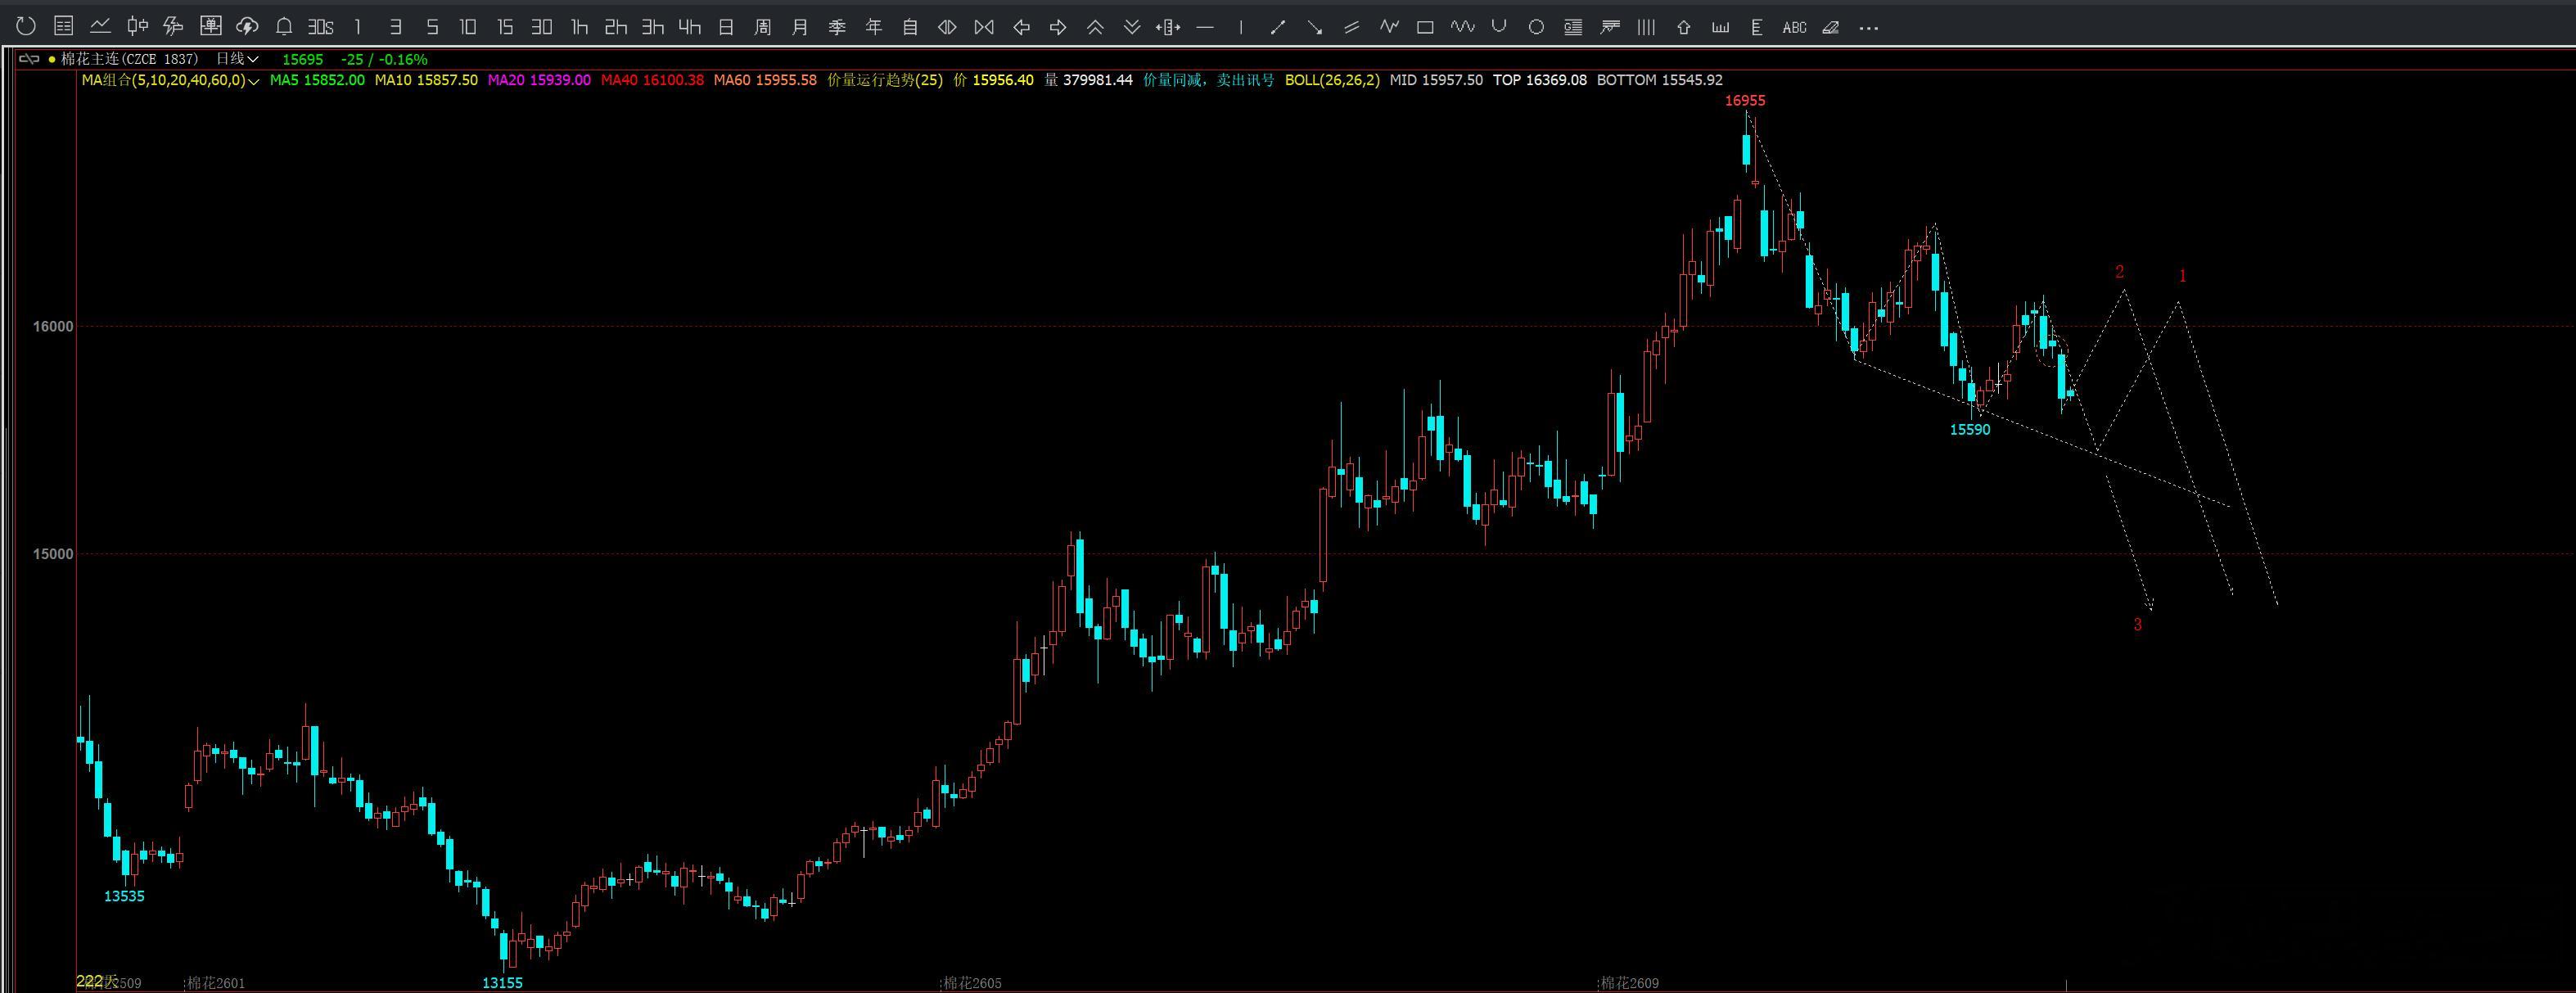Select the circle drawing tool

point(1536,28)
